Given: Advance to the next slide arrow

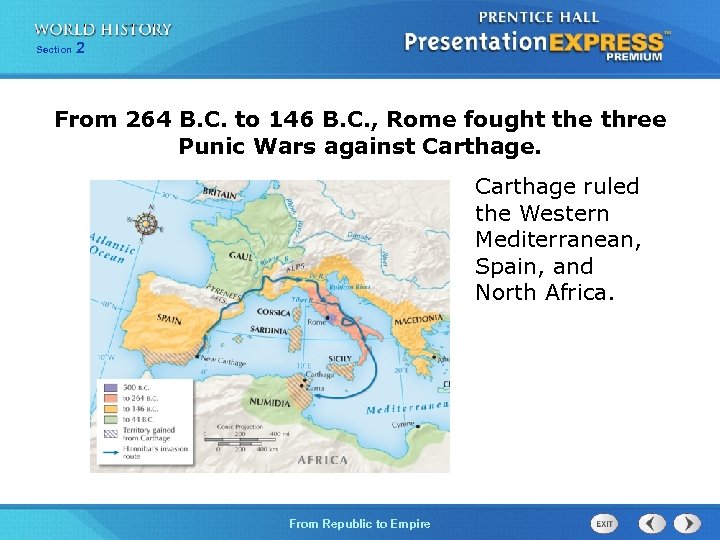Looking at the screenshot, I should point(687,523).
